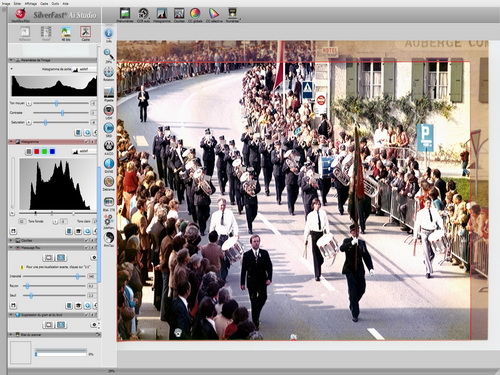Open the Histogramme de sortie dropdown
Screen dimensions: 500x375
tap(84, 69)
